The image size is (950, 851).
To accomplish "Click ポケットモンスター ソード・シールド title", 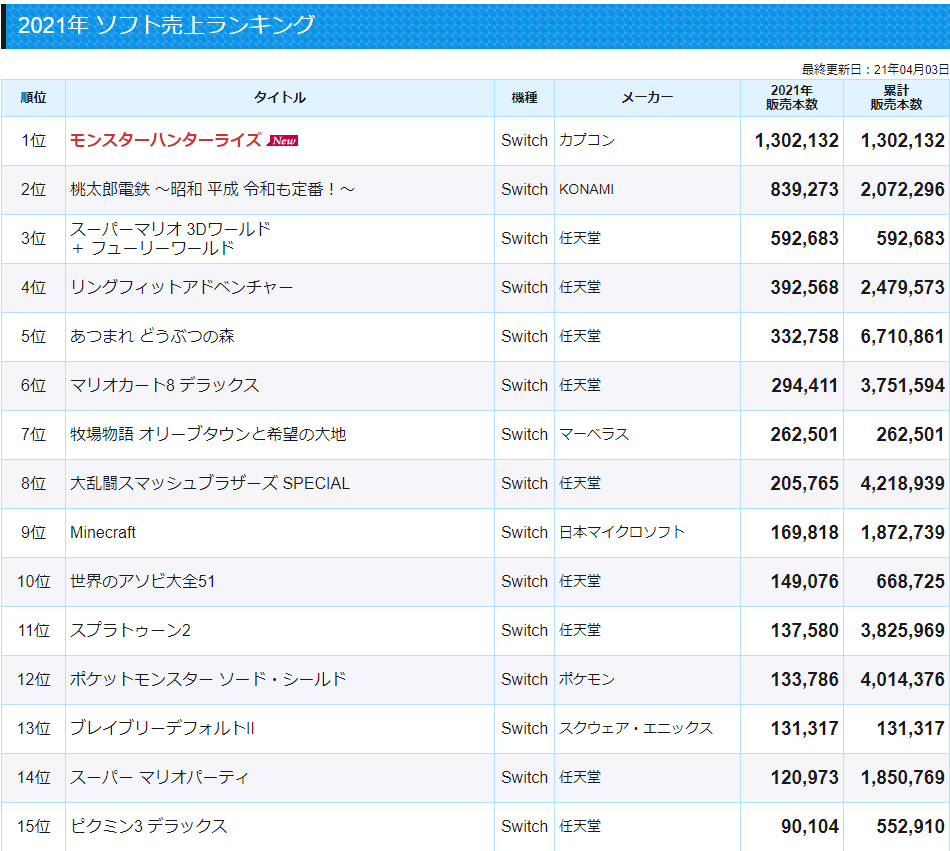I will coord(208,679).
